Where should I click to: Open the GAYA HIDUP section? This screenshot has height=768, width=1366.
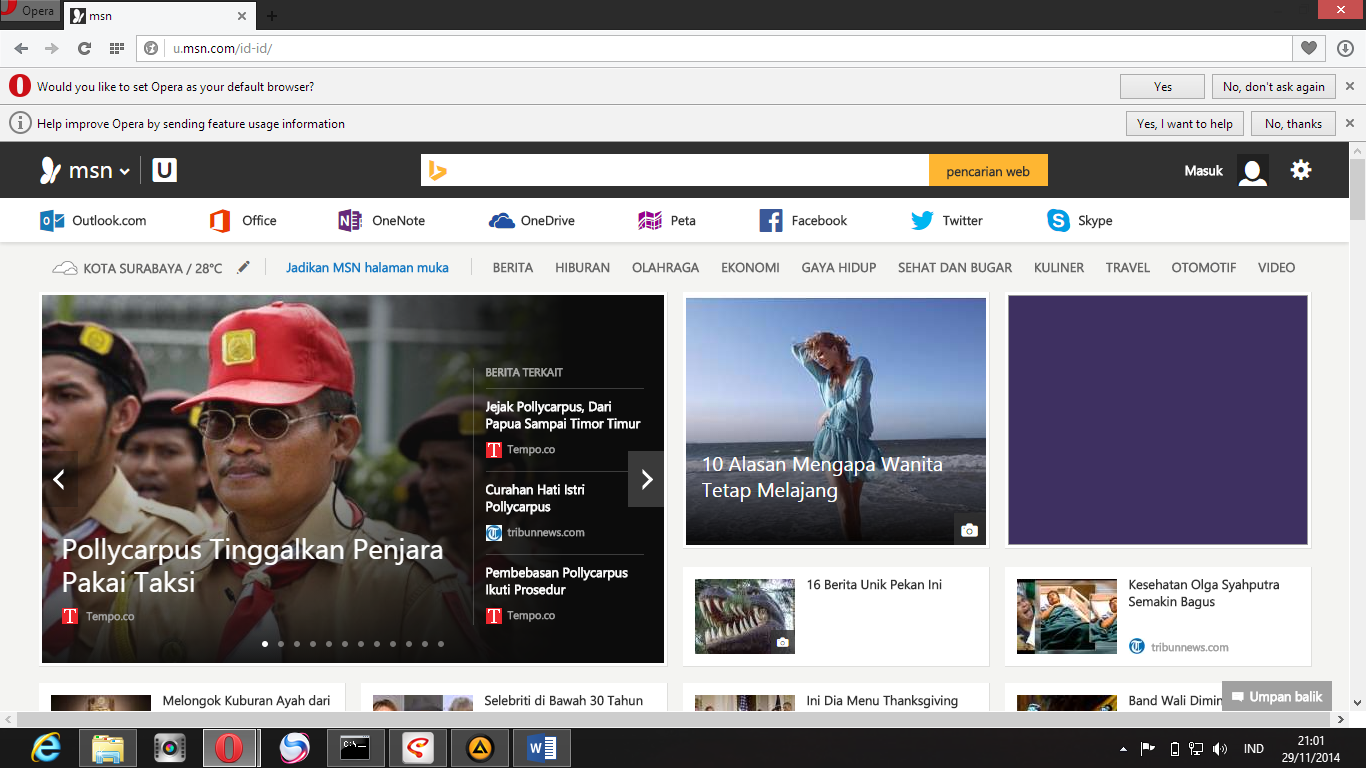click(839, 268)
